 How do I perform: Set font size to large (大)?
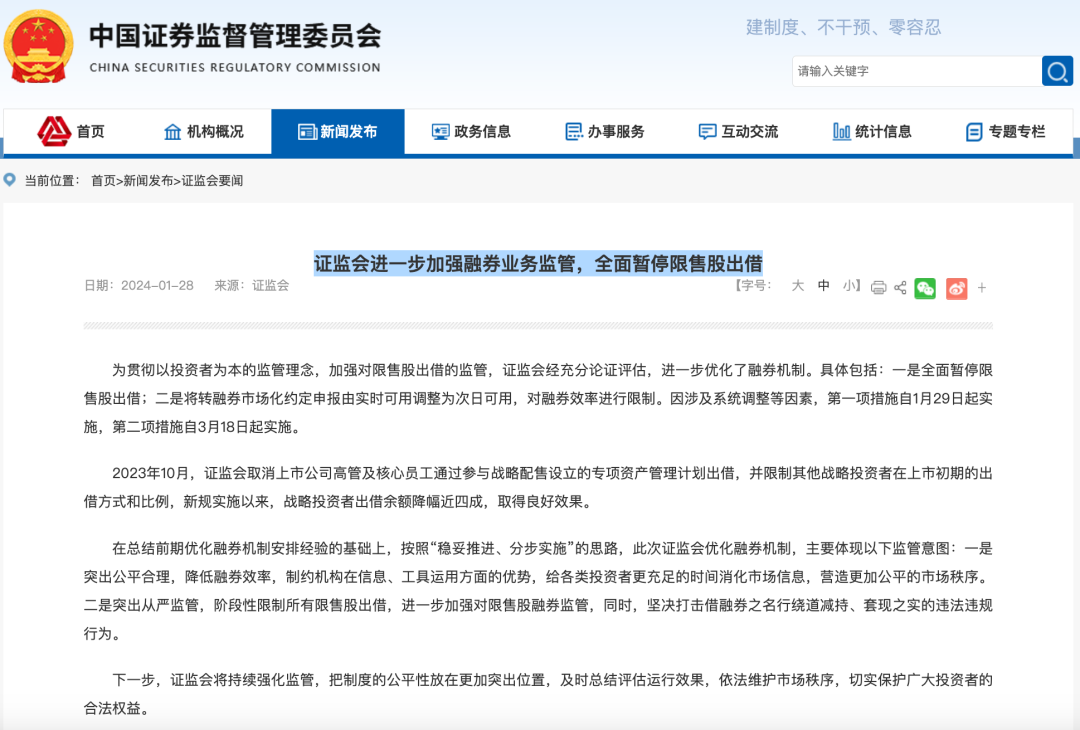[x=797, y=286]
